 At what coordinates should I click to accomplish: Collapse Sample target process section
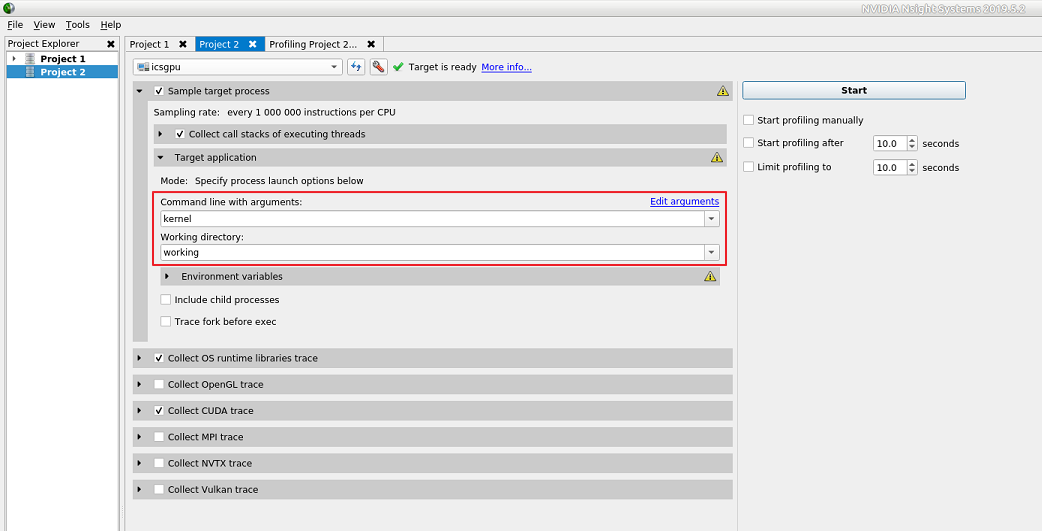click(140, 91)
